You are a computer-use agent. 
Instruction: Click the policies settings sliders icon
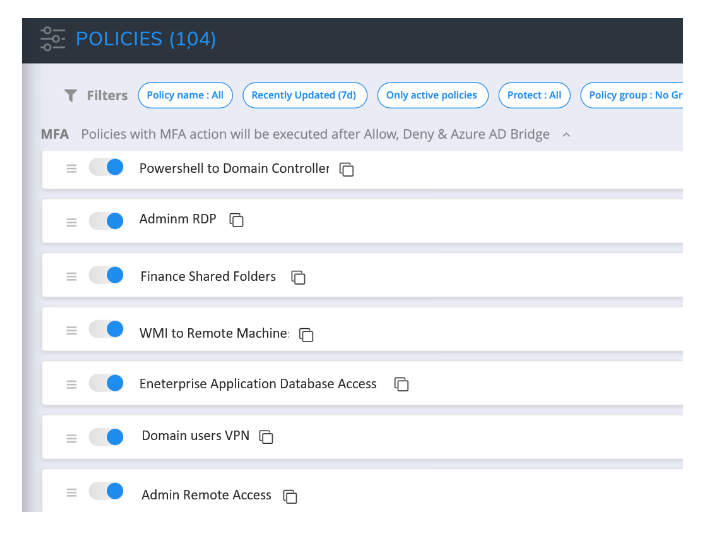[x=53, y=39]
